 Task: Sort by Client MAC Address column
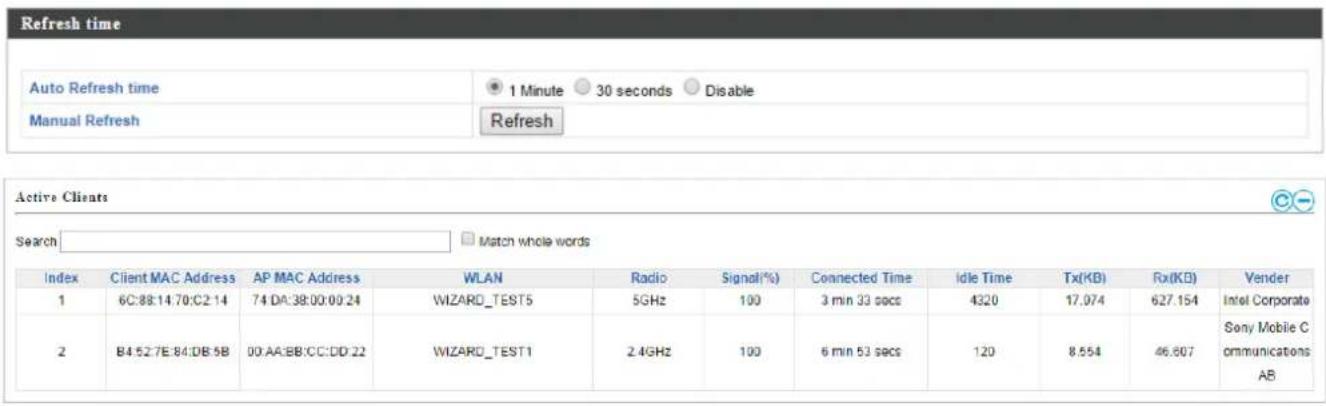point(172,277)
